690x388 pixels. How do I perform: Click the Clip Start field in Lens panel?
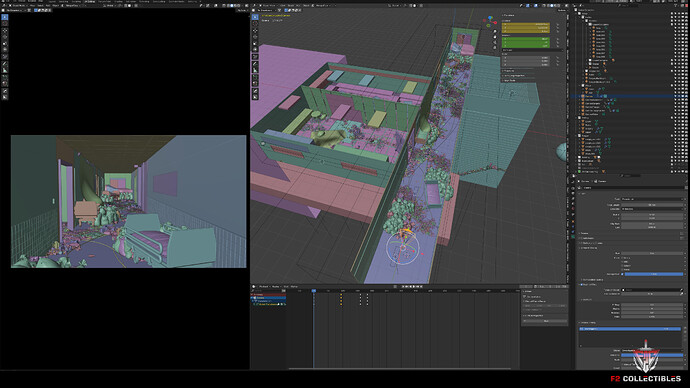pyautogui.click(x=653, y=224)
